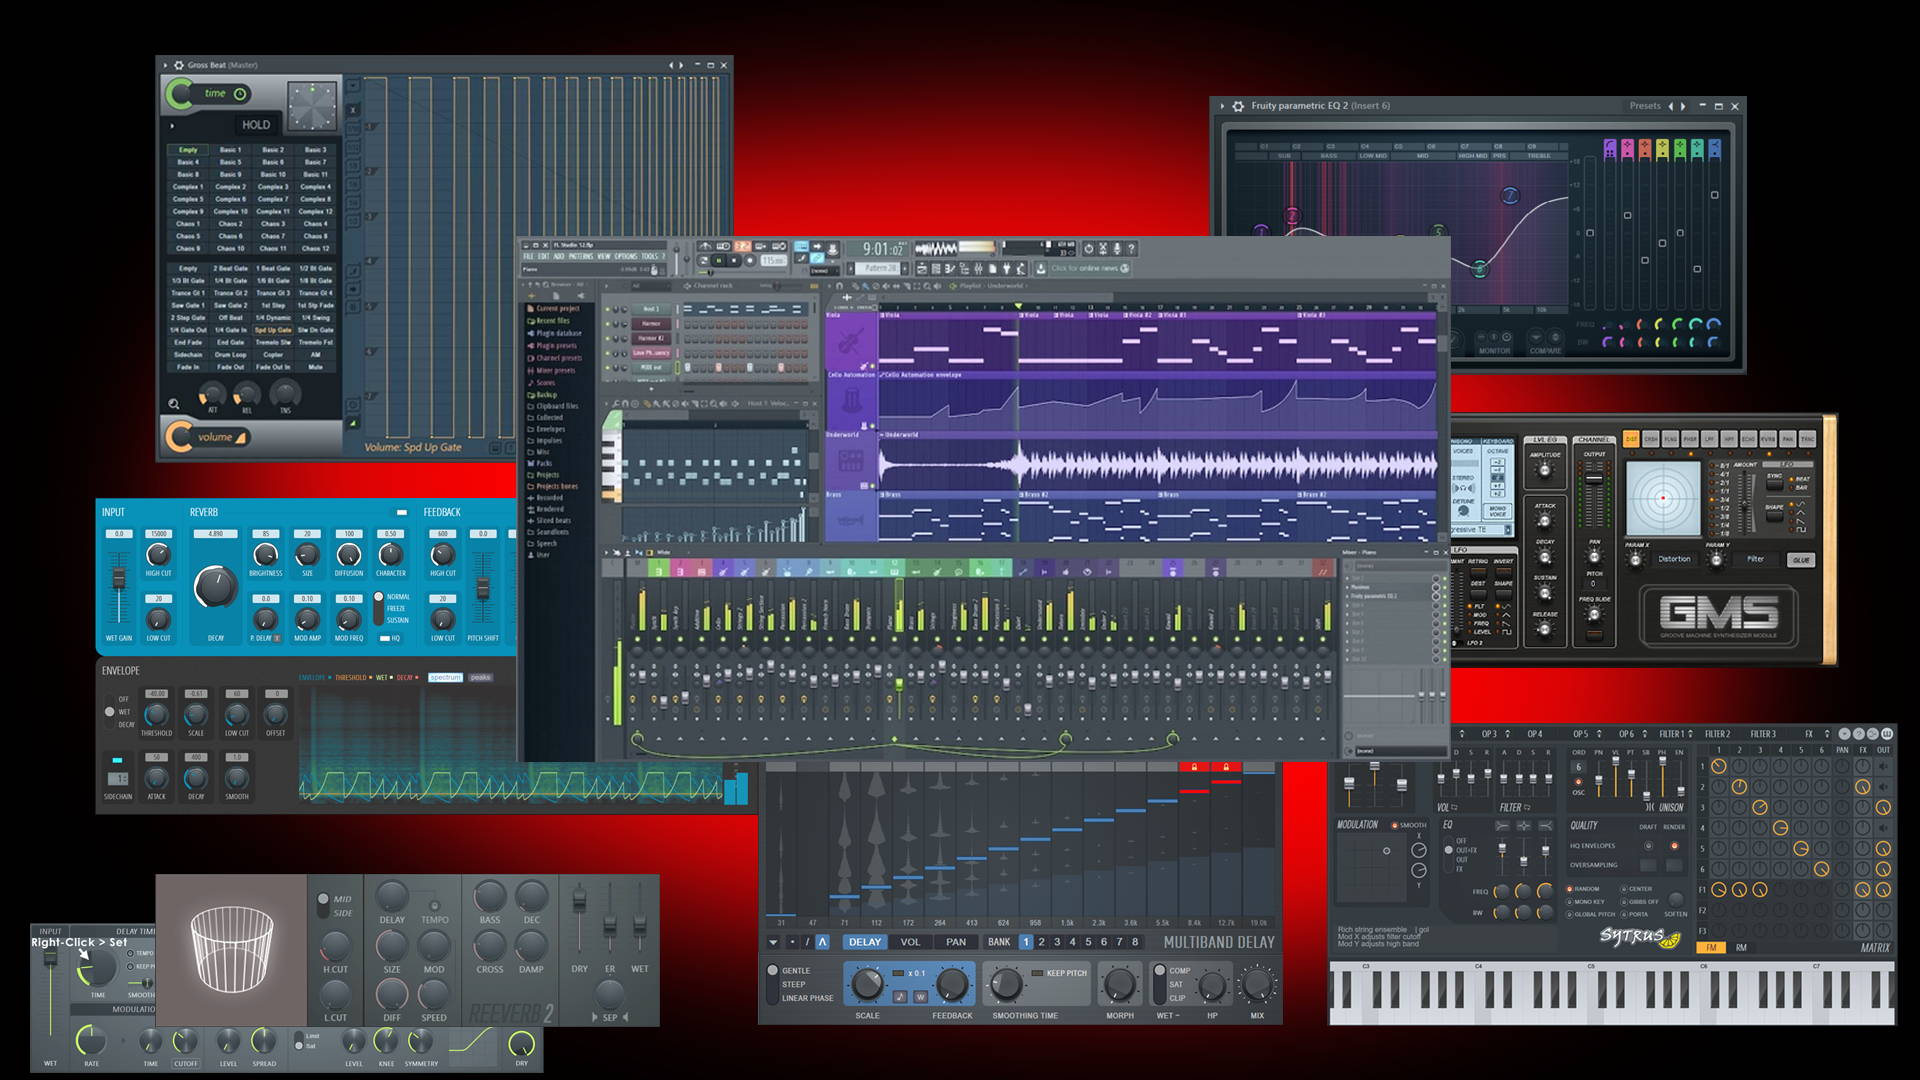The image size is (1920, 1080).
Task: Enable MONO KEY in Sytrus
Action: click(x=1569, y=902)
